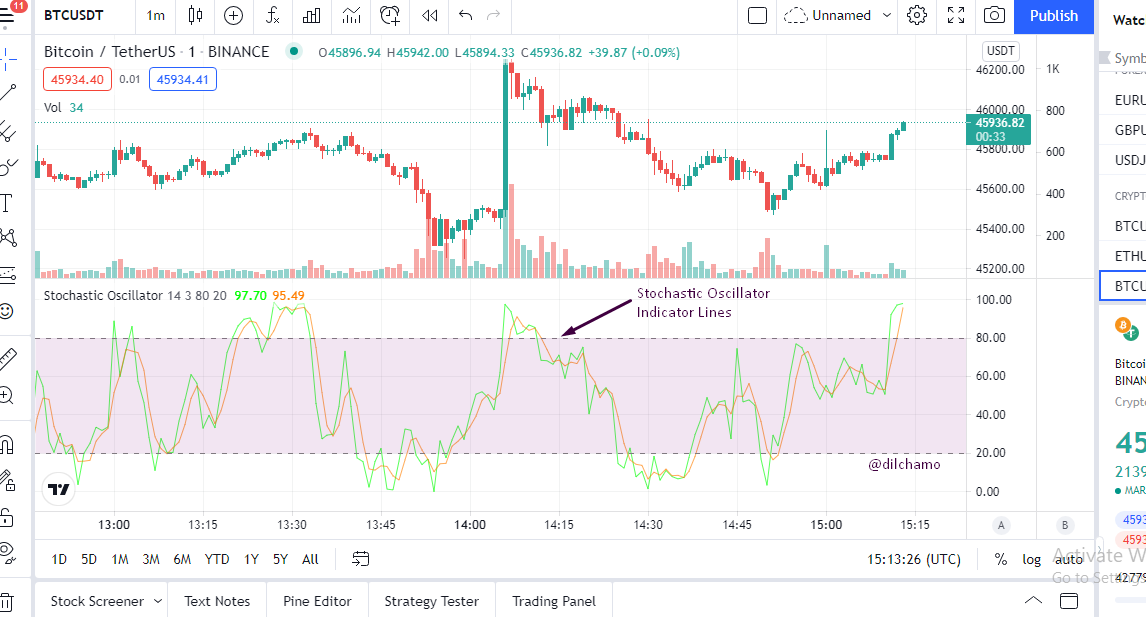The width and height of the screenshot is (1146, 617).
Task: Add a compare symbol with plus icon
Action: pyautogui.click(x=233, y=15)
